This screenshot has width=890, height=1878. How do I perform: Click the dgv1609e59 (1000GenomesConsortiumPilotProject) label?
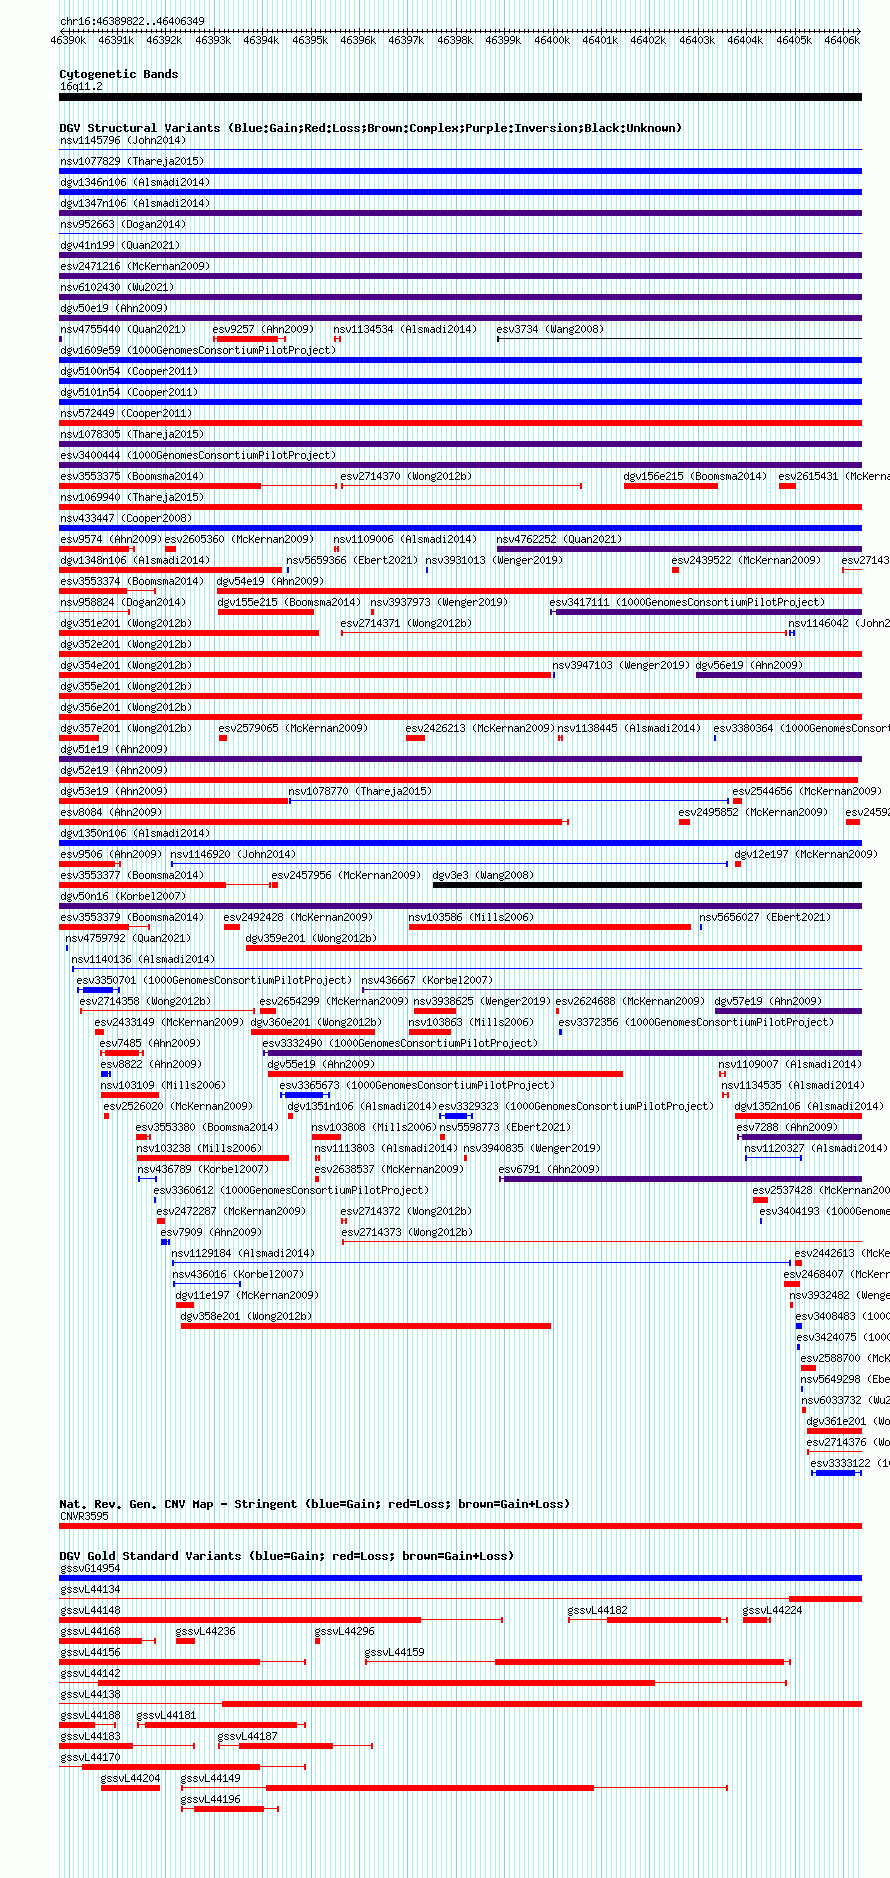click(x=198, y=350)
